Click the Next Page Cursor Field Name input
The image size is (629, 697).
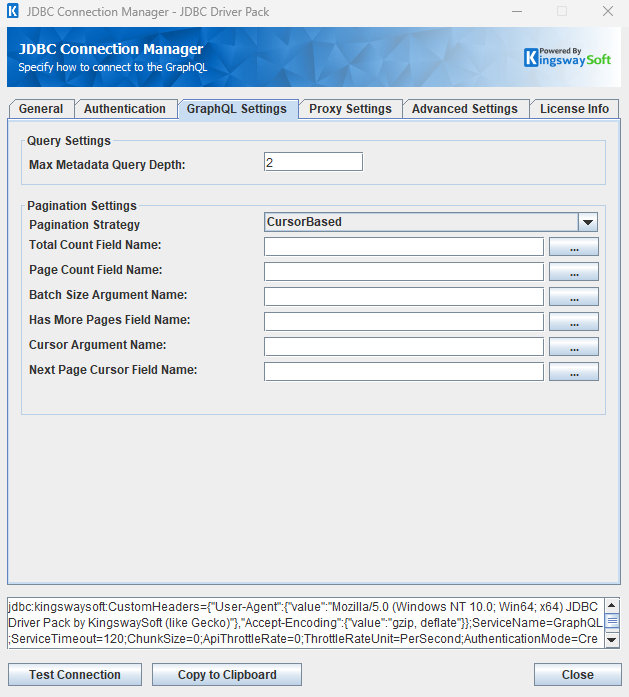404,372
